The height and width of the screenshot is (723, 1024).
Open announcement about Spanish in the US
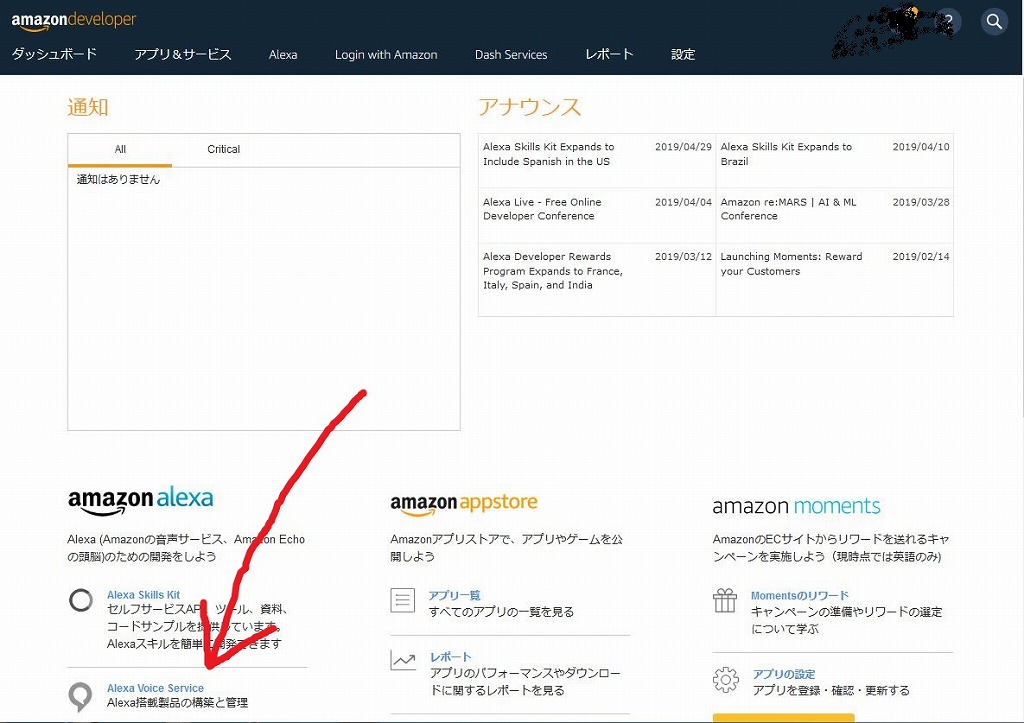pyautogui.click(x=549, y=154)
